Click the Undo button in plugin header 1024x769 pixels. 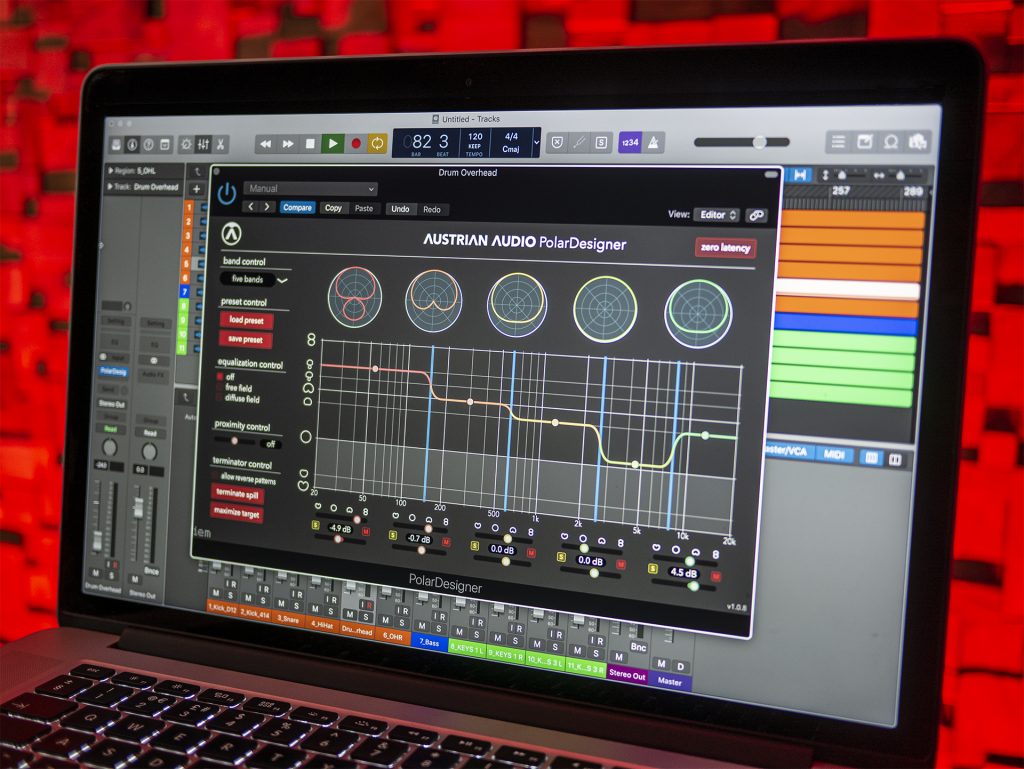coord(400,209)
